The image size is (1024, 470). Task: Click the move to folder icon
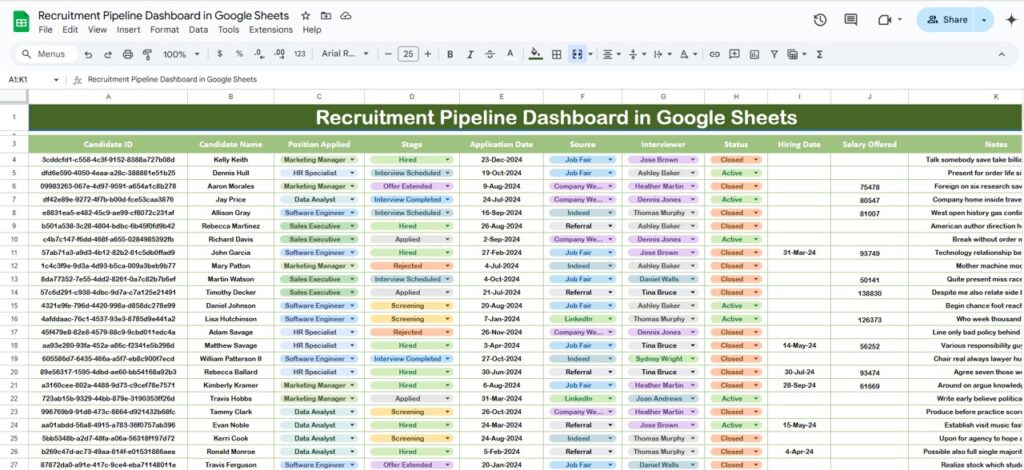click(x=326, y=15)
